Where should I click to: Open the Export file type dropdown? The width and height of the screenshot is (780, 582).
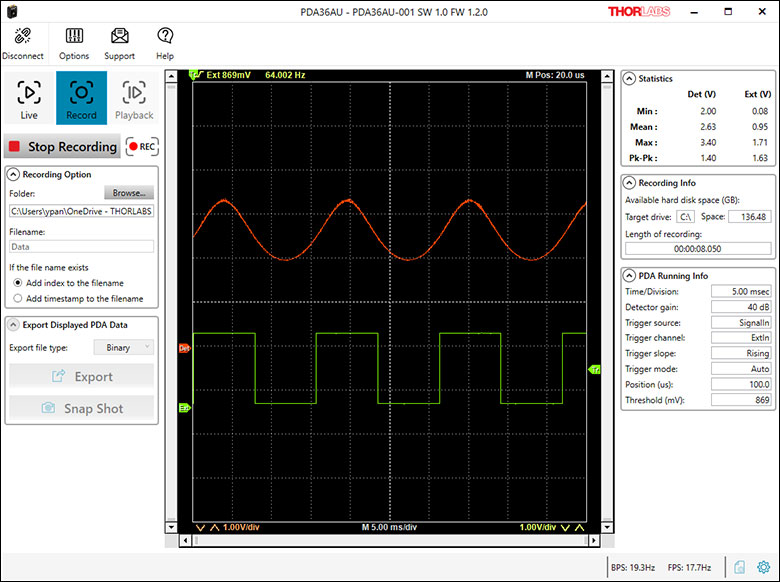pyautogui.click(x=123, y=347)
